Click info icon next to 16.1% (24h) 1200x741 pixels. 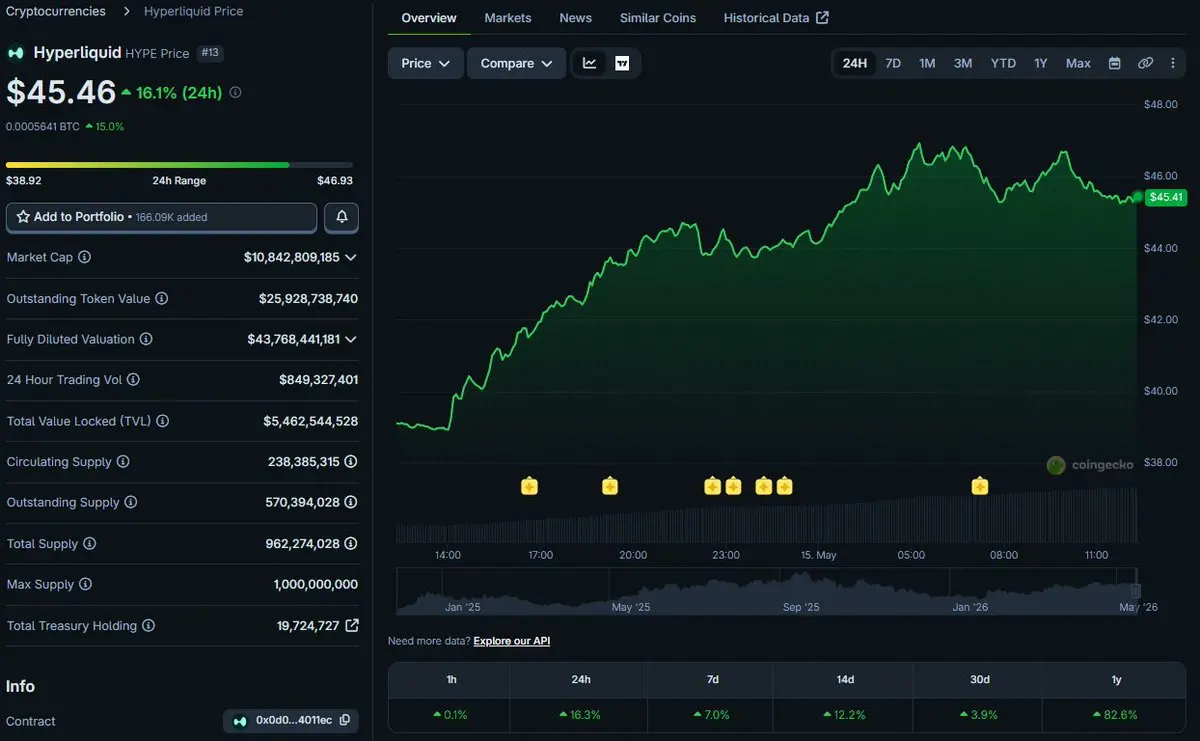point(235,92)
